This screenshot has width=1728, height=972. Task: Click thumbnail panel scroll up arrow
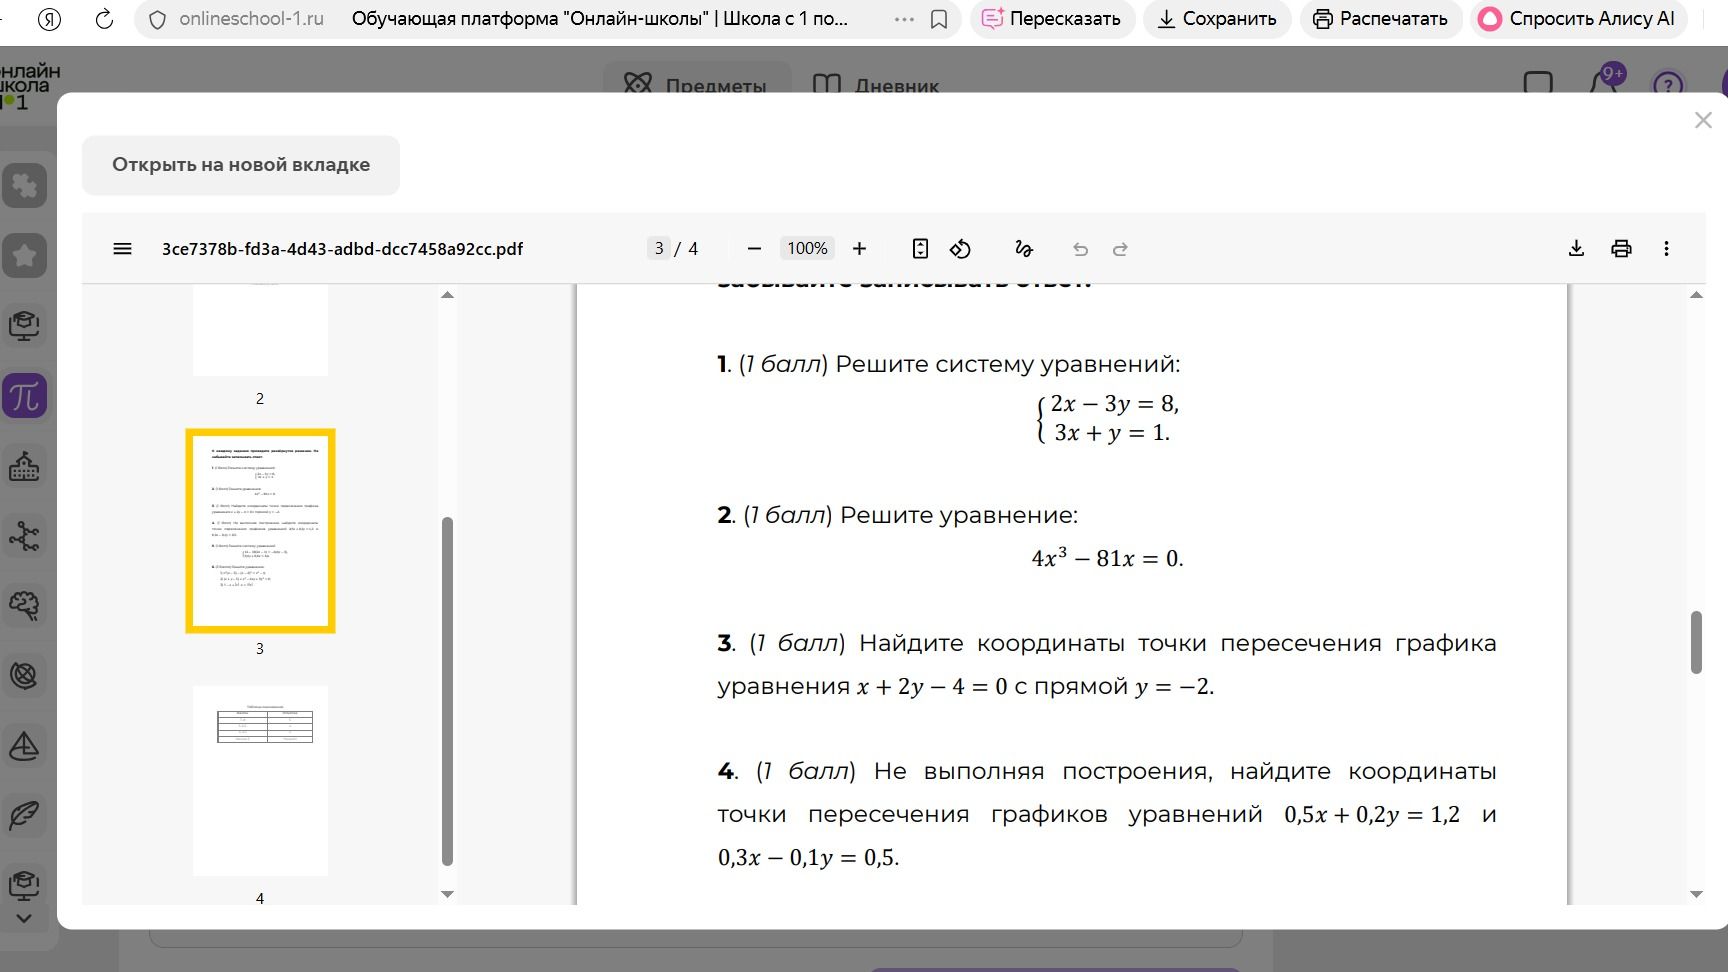tap(447, 295)
